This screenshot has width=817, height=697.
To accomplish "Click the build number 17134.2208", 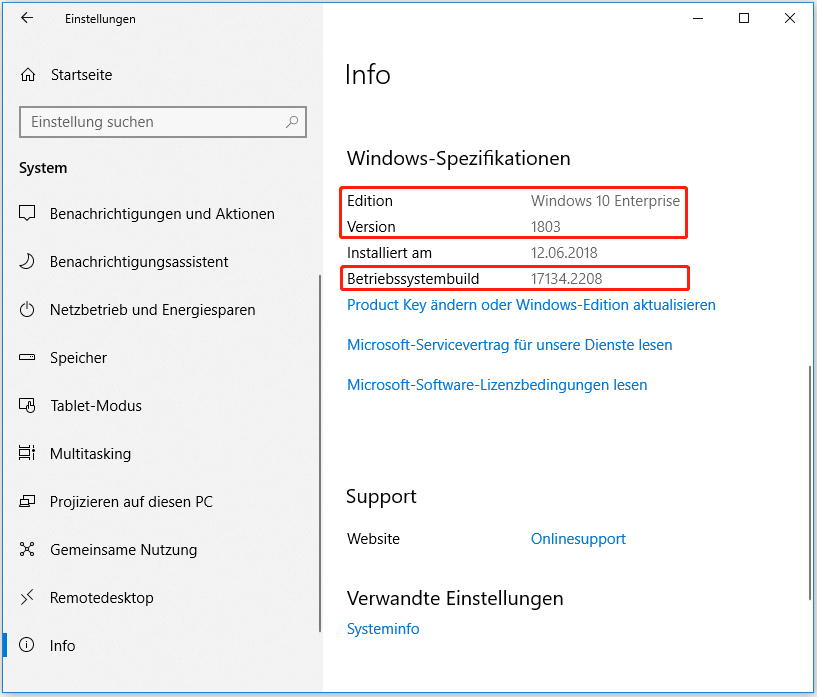I will point(566,279).
